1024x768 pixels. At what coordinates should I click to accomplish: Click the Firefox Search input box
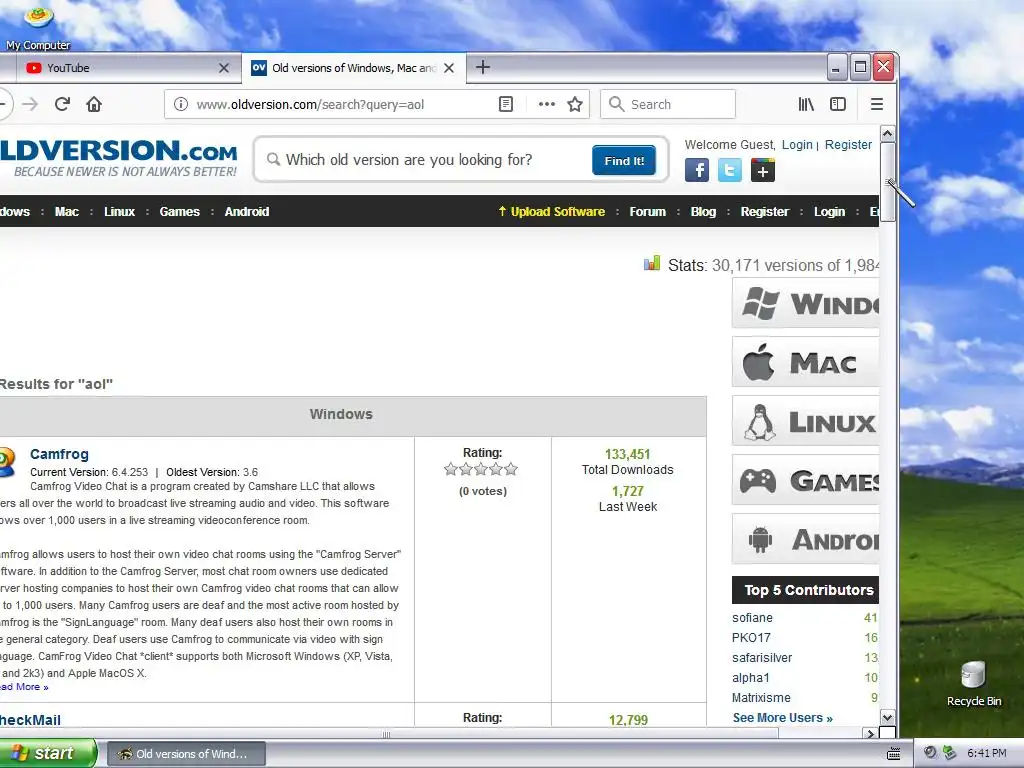(668, 104)
